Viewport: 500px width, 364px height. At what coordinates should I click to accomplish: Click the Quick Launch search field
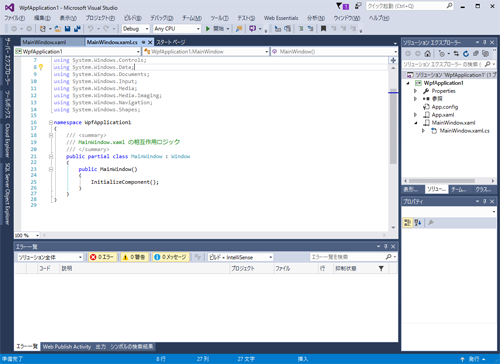point(410,6)
